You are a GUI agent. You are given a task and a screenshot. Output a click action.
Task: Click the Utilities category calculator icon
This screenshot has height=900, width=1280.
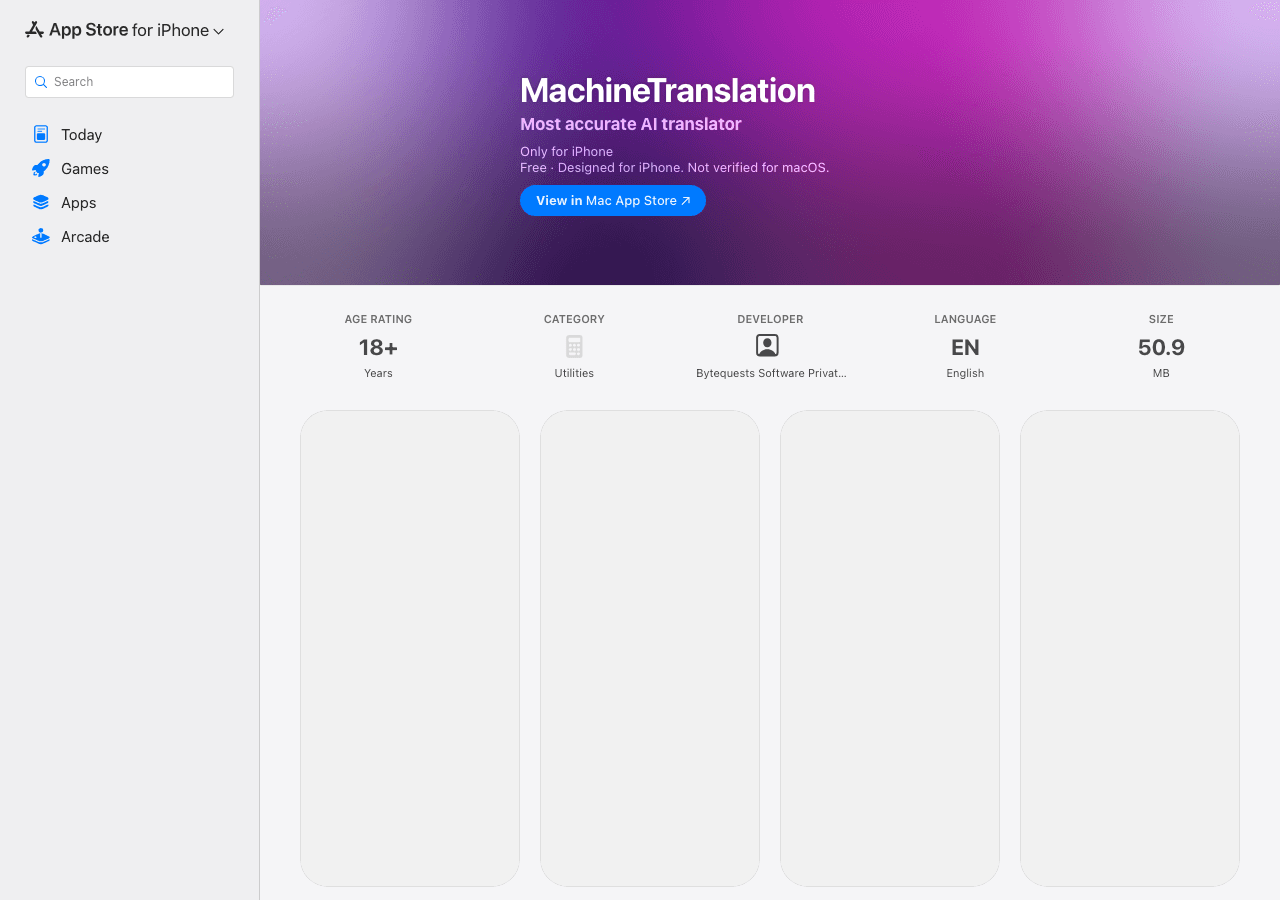pyautogui.click(x=574, y=347)
